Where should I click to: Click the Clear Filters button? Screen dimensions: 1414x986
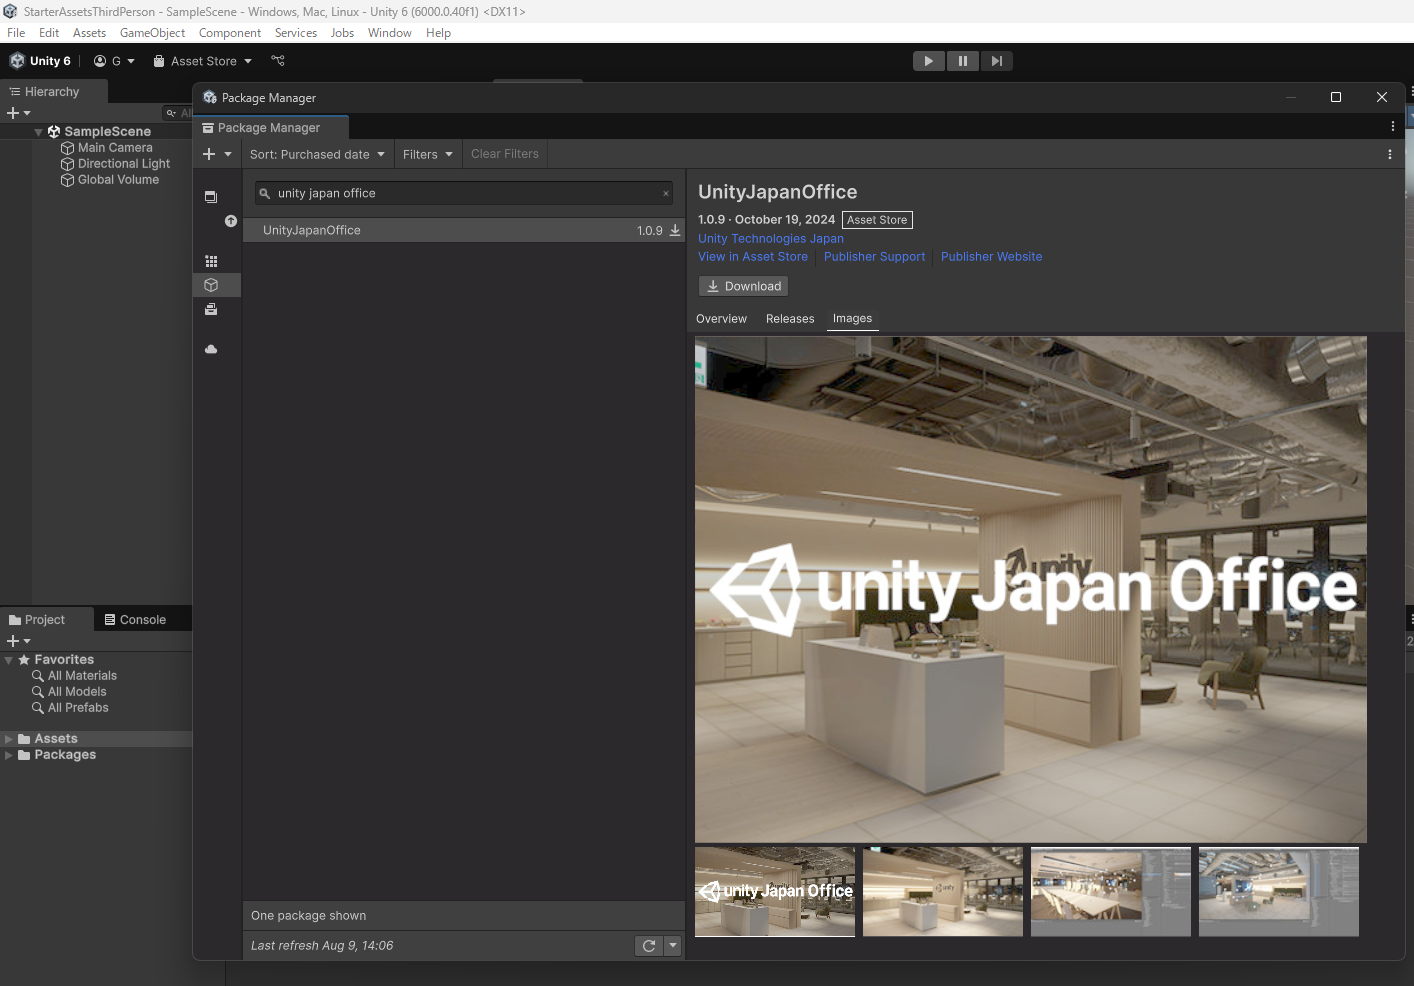(x=504, y=154)
